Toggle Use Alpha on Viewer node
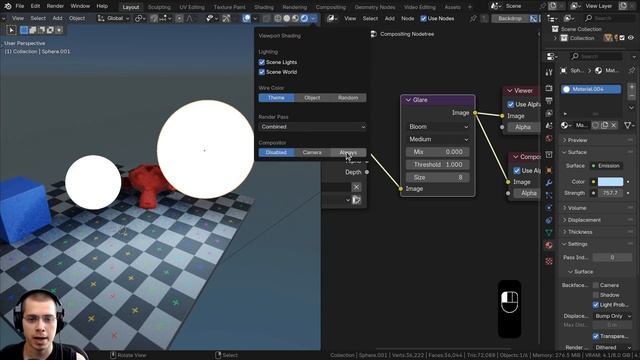The height and width of the screenshot is (360, 640). pyautogui.click(x=511, y=104)
